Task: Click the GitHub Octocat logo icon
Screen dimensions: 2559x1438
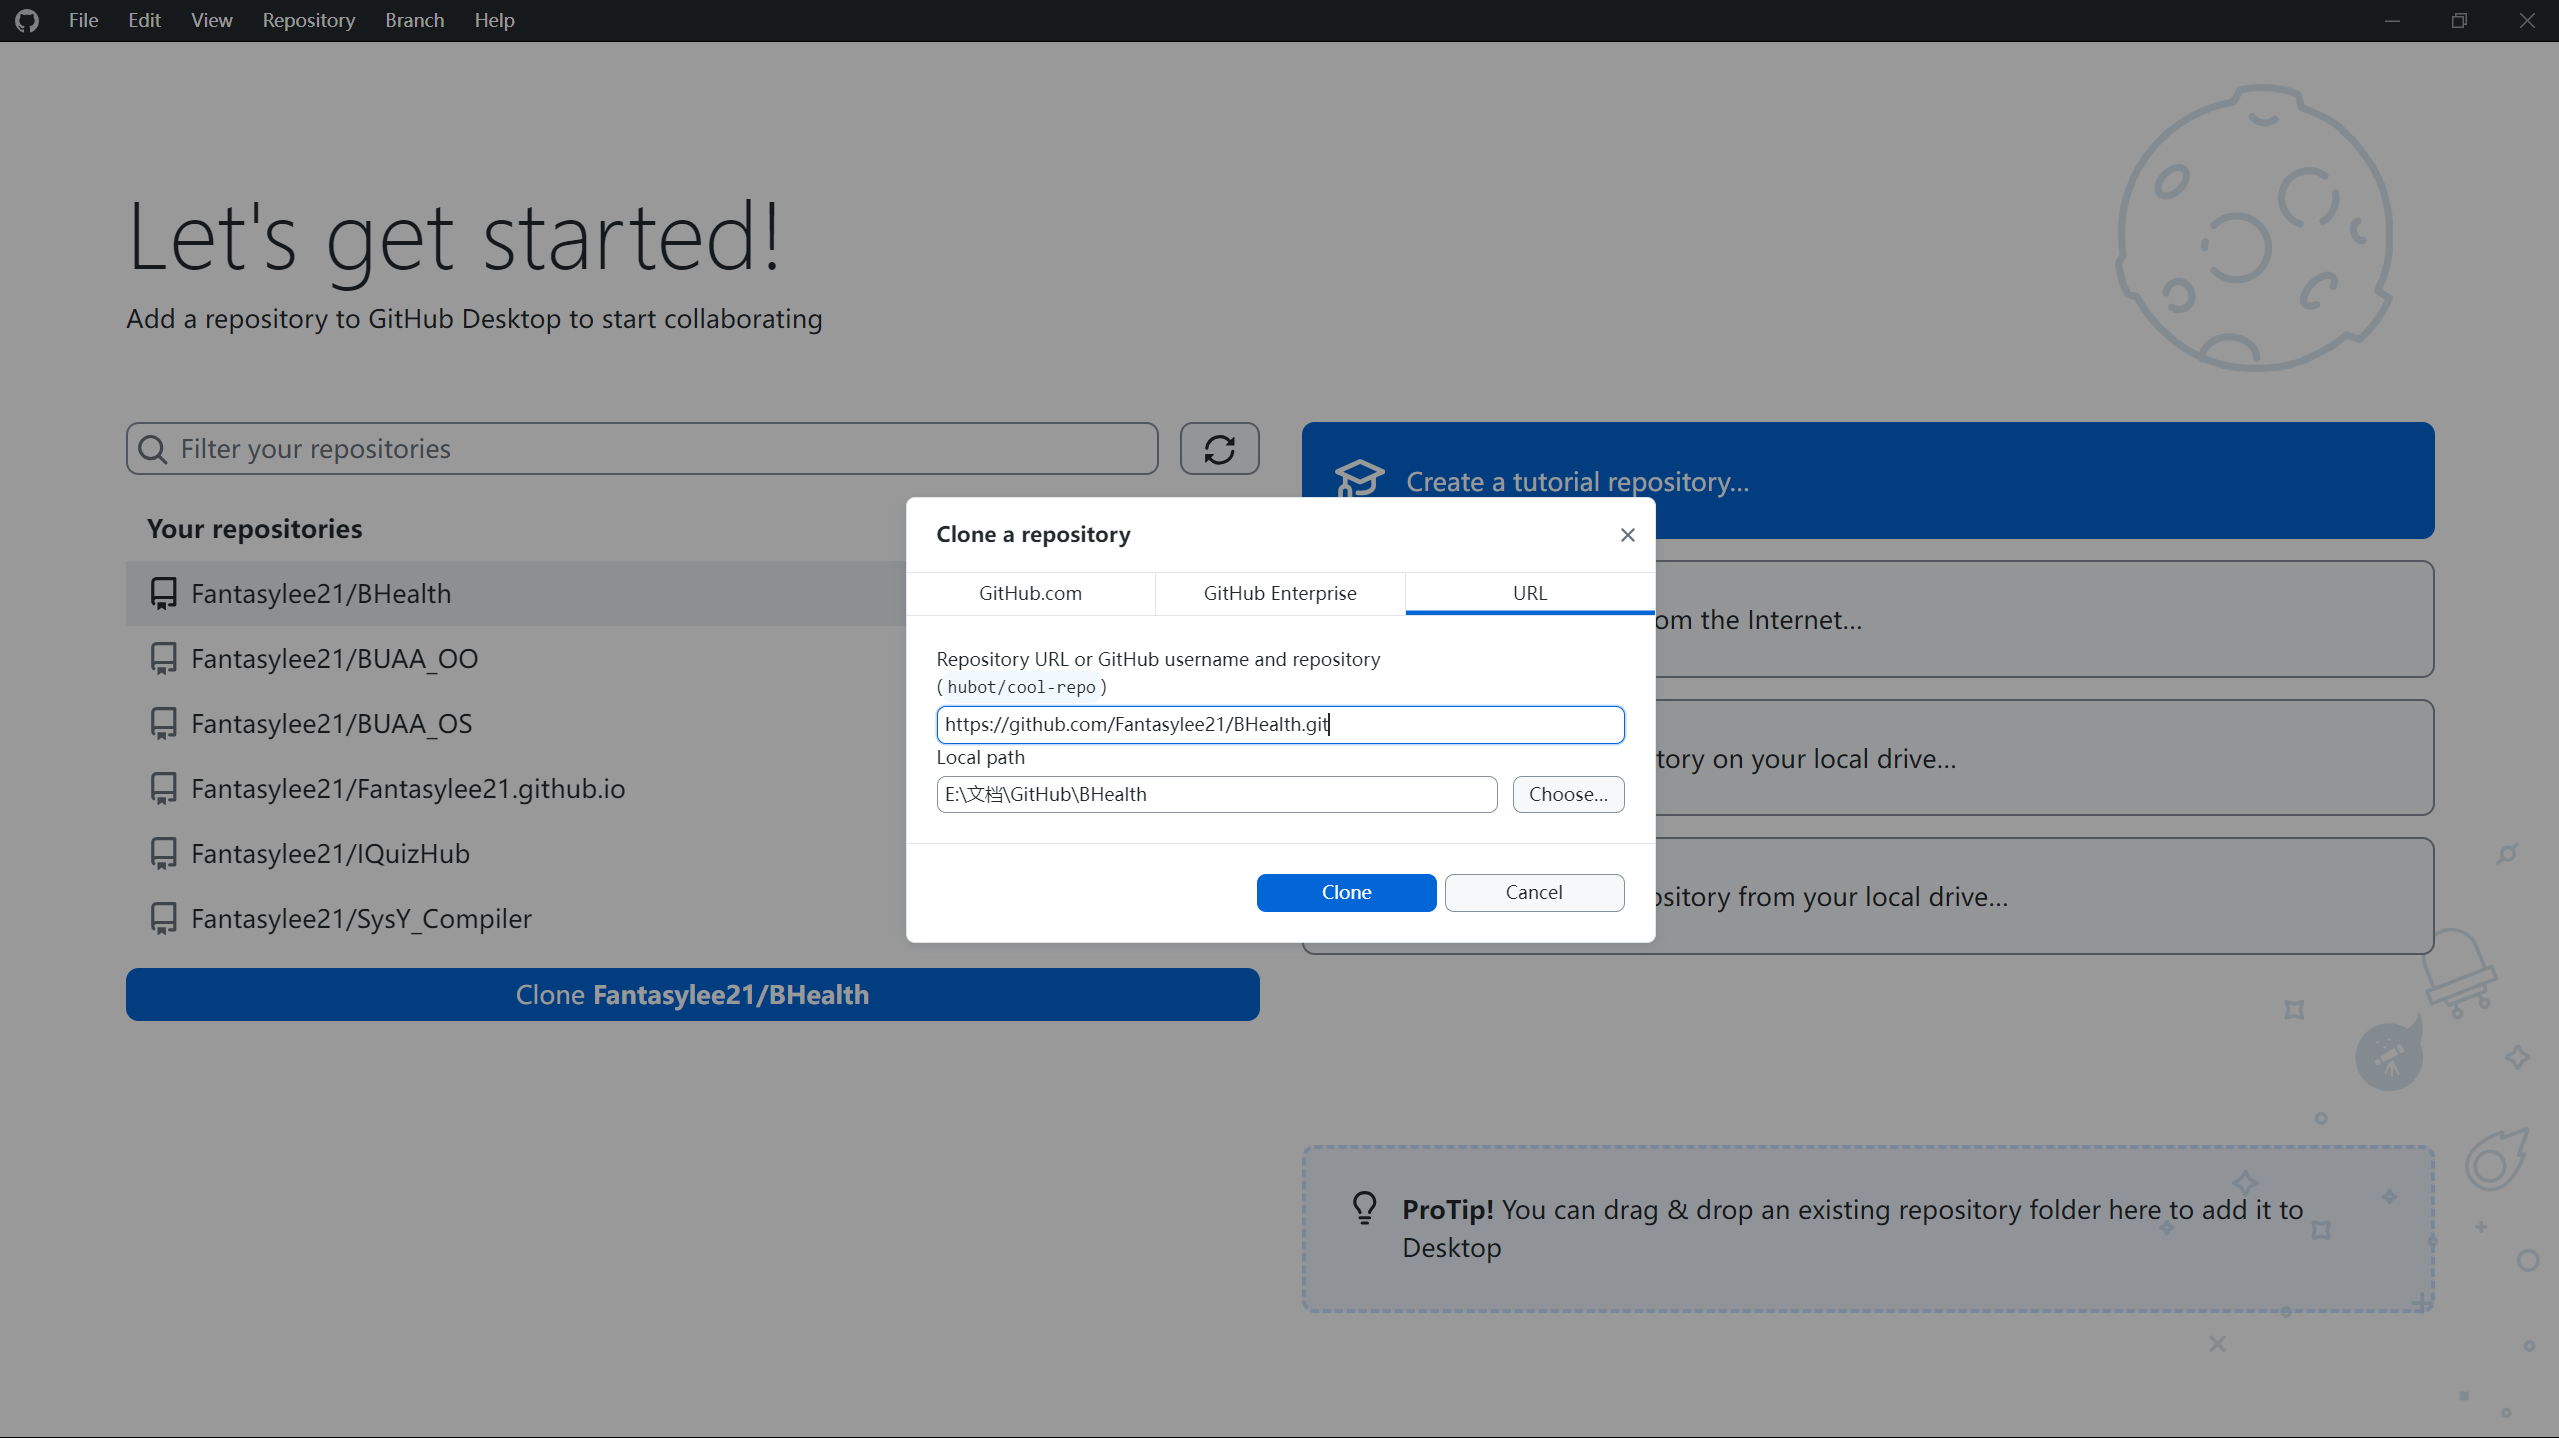Action: click(27, 20)
